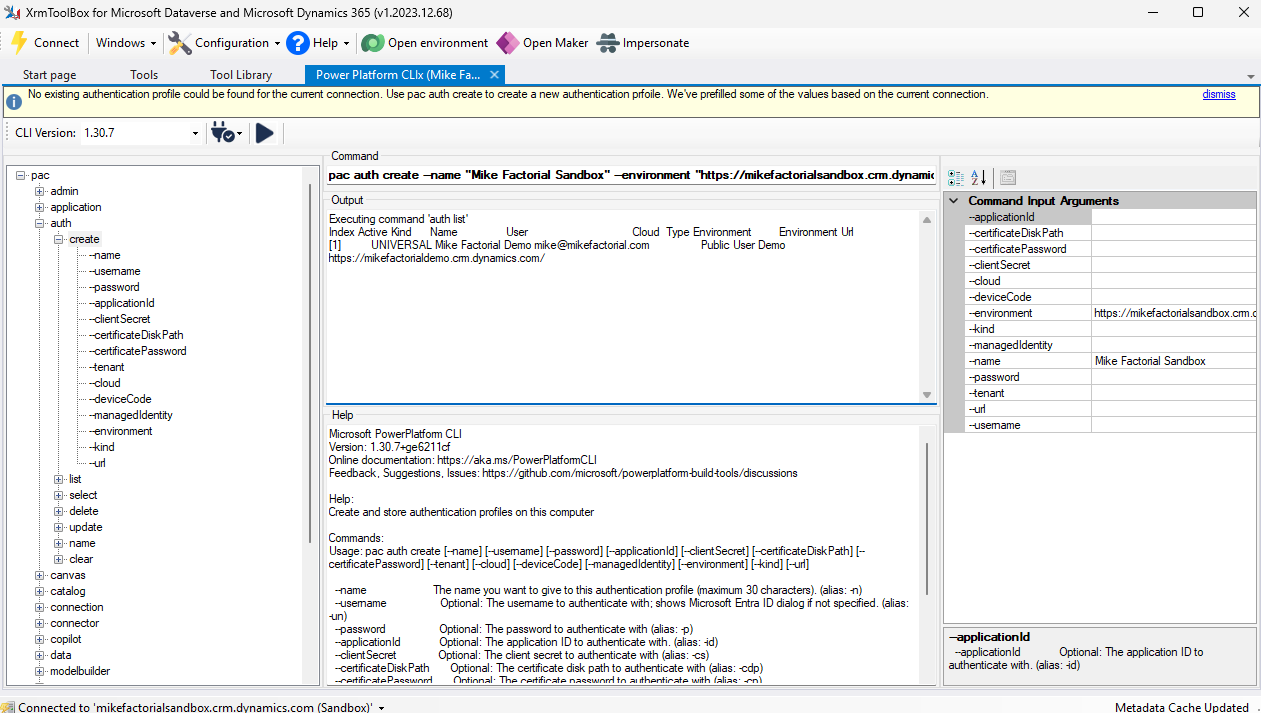This screenshot has width=1261, height=713.
Task: Select the --username tree item
Action: pos(115,271)
